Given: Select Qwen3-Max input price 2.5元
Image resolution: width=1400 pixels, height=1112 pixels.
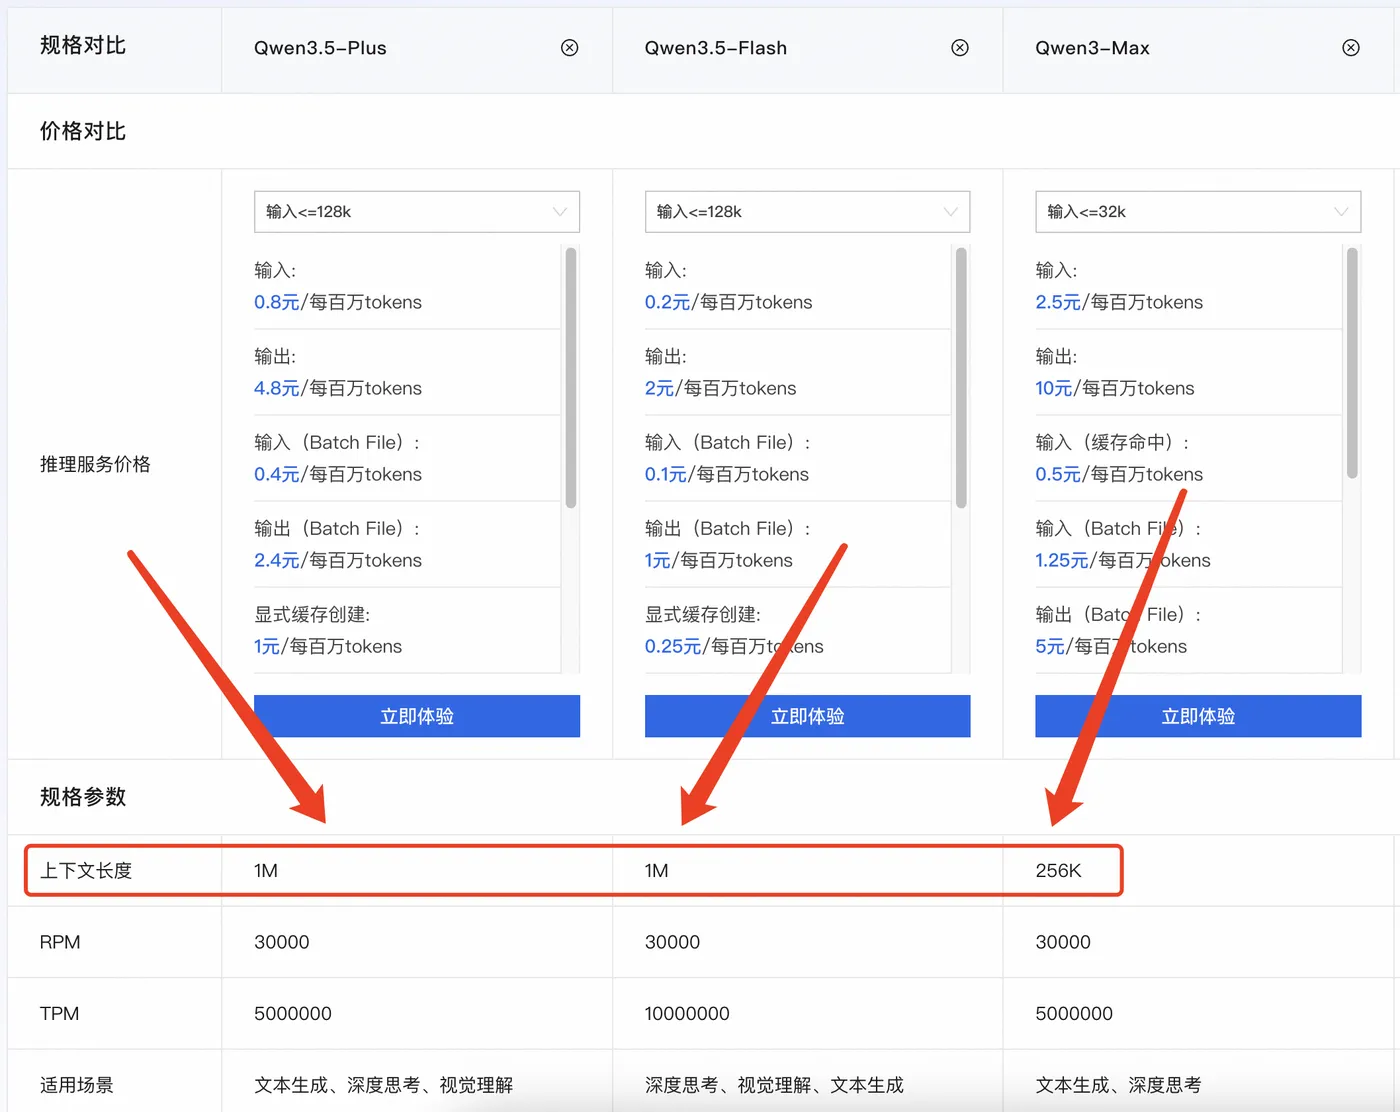Looking at the screenshot, I should 1058,302.
